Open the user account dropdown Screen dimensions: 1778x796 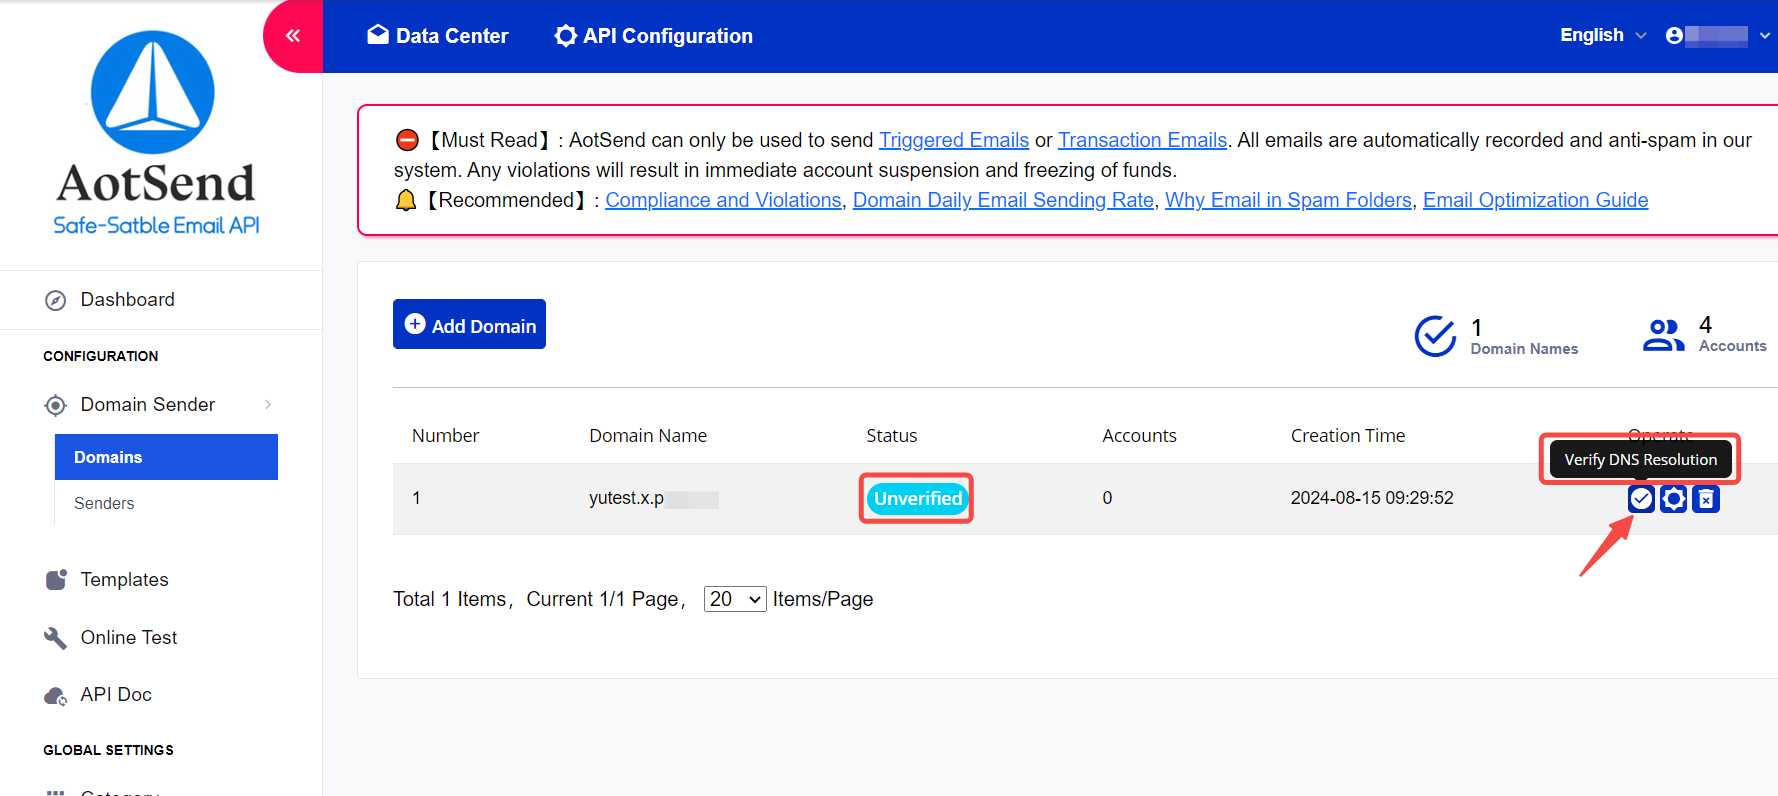click(x=1718, y=36)
